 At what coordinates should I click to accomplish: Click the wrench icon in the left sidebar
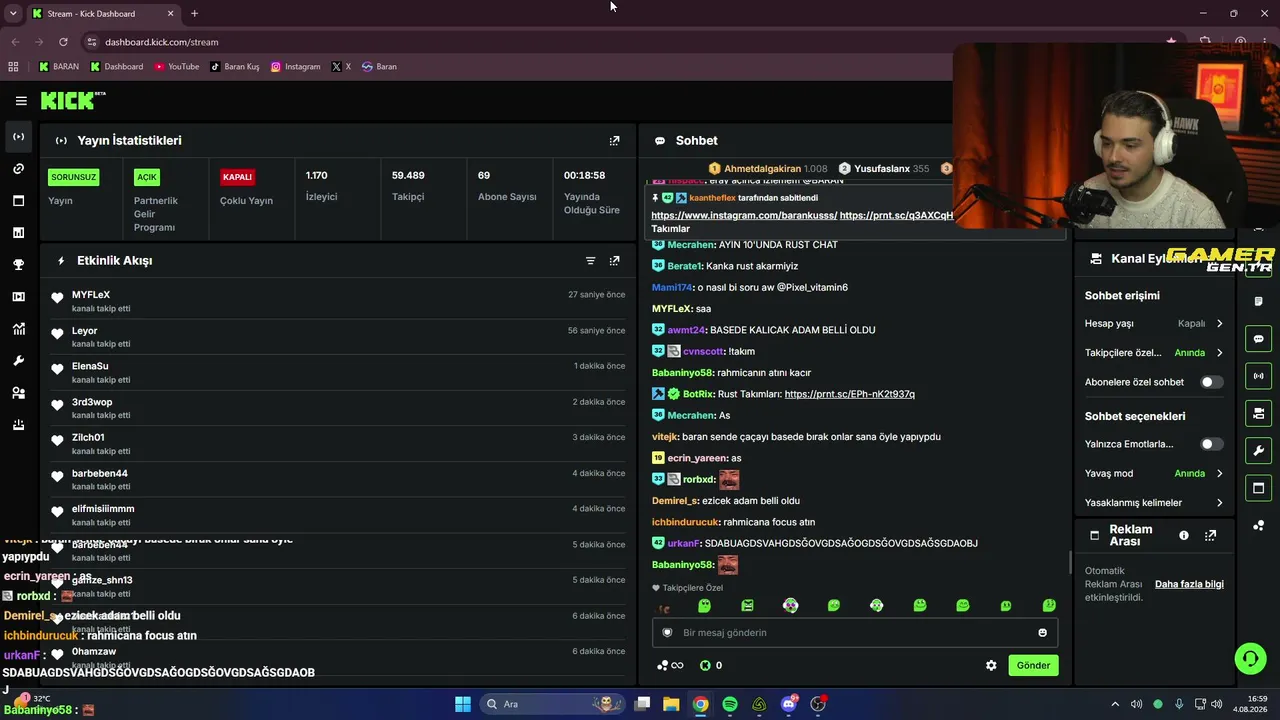tap(18, 361)
